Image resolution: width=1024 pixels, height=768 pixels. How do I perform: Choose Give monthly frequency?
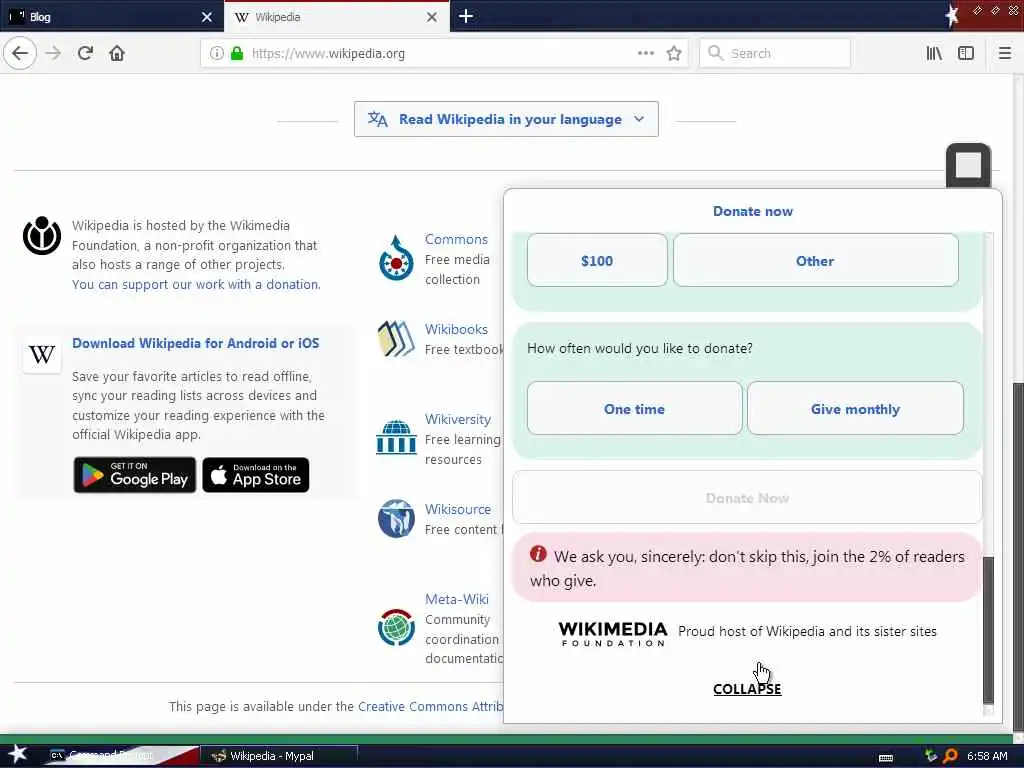tap(855, 409)
